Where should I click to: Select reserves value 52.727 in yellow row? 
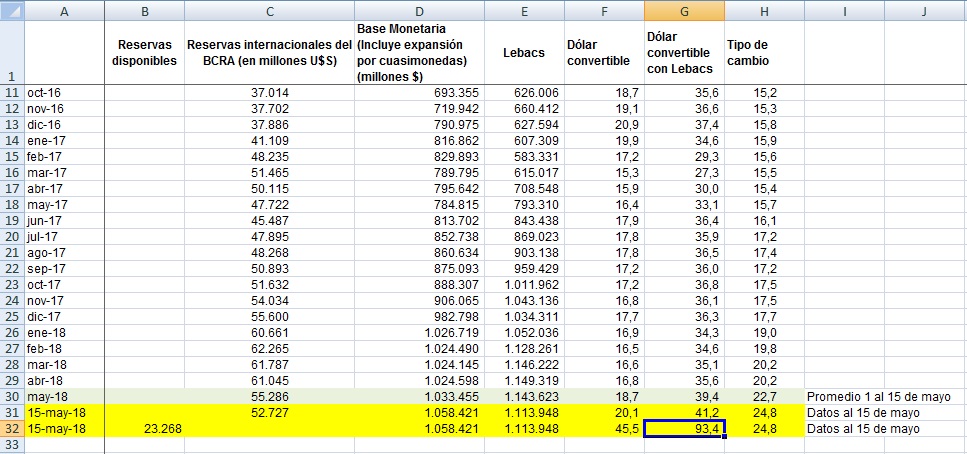click(269, 413)
